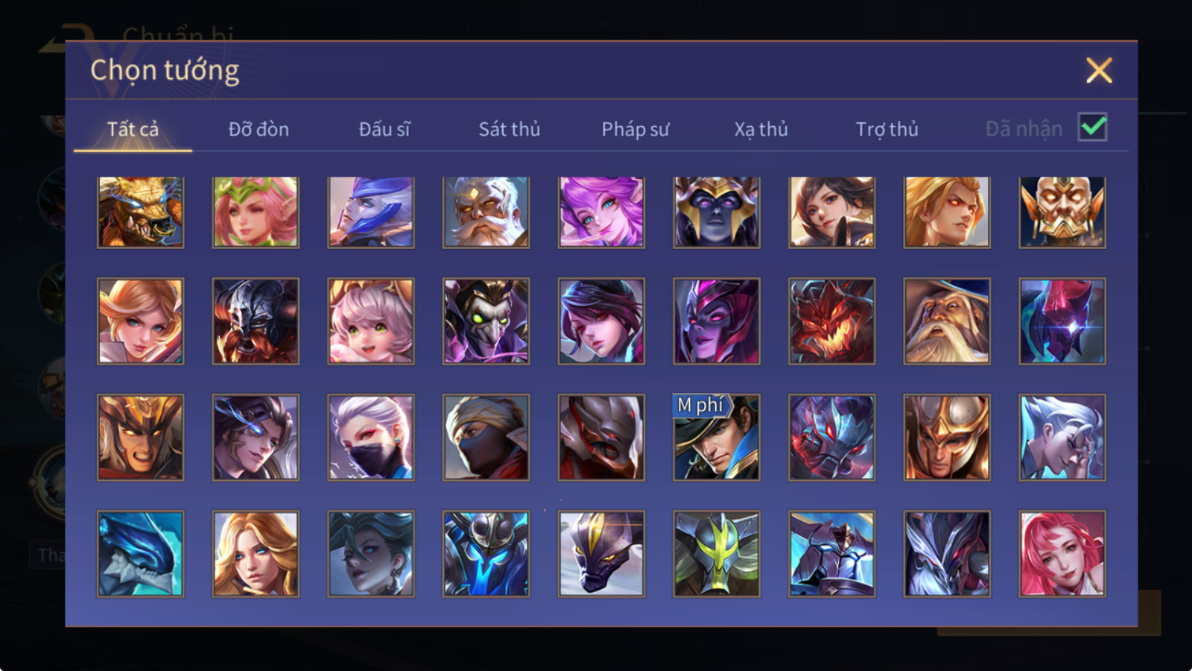Toggle the "Đã nhận" checkbox
This screenshot has width=1192, height=671.
(1092, 127)
